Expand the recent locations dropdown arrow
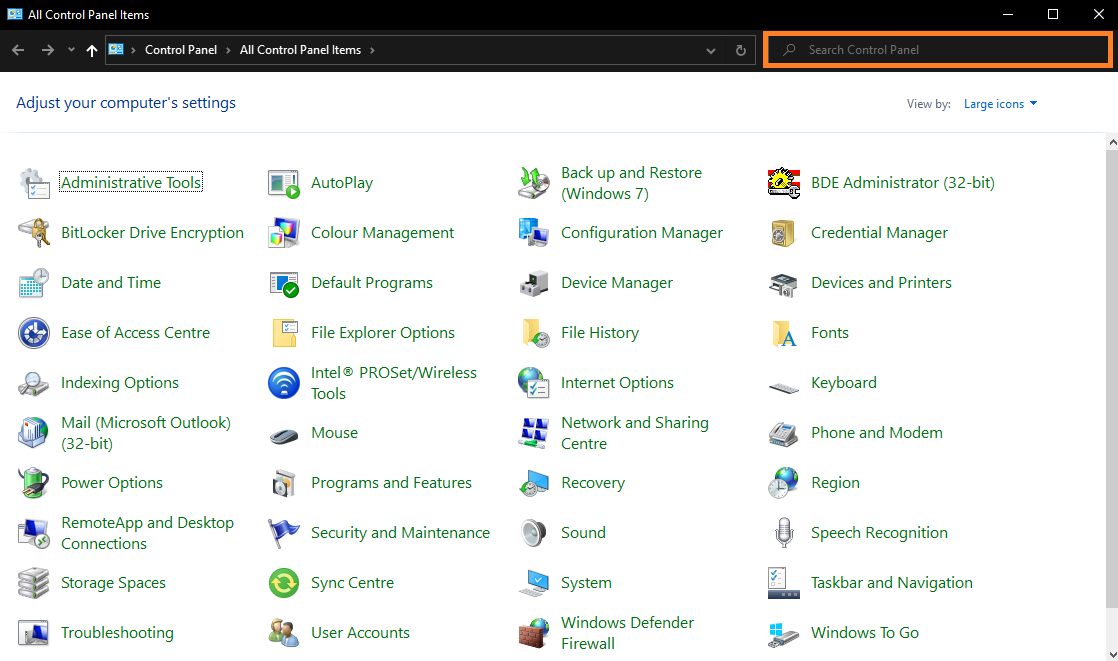The image size is (1118, 661). click(x=71, y=50)
